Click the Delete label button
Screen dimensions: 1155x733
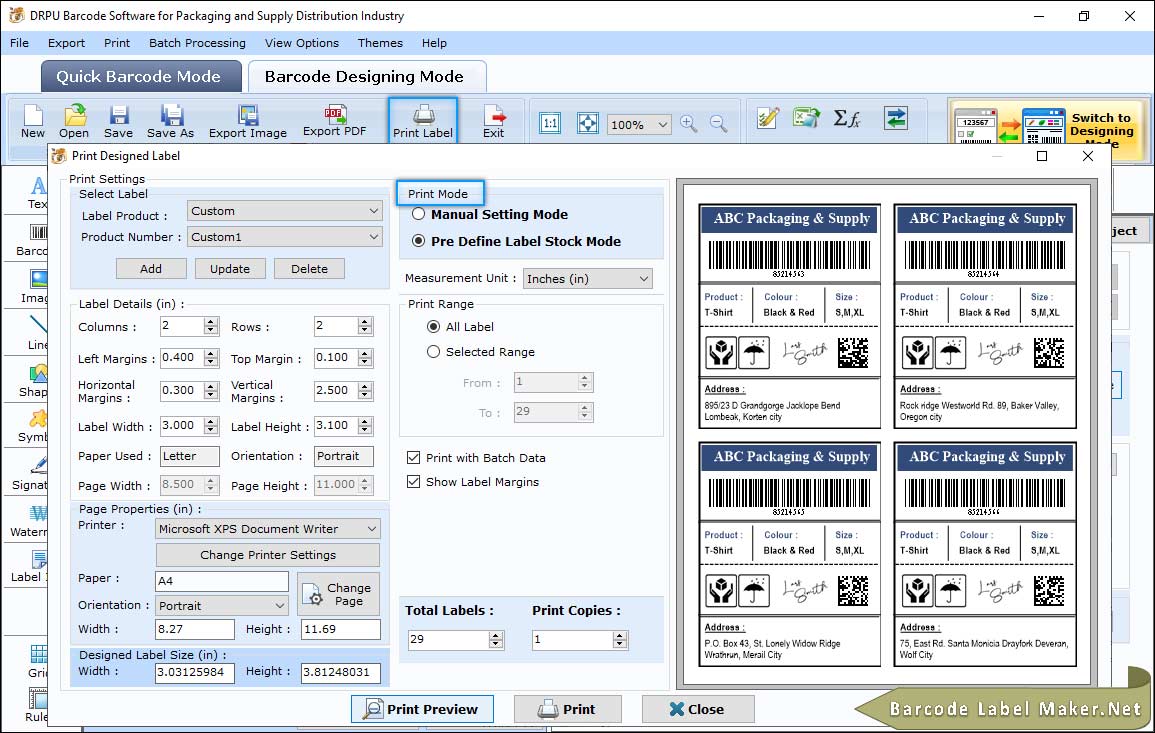click(x=309, y=269)
